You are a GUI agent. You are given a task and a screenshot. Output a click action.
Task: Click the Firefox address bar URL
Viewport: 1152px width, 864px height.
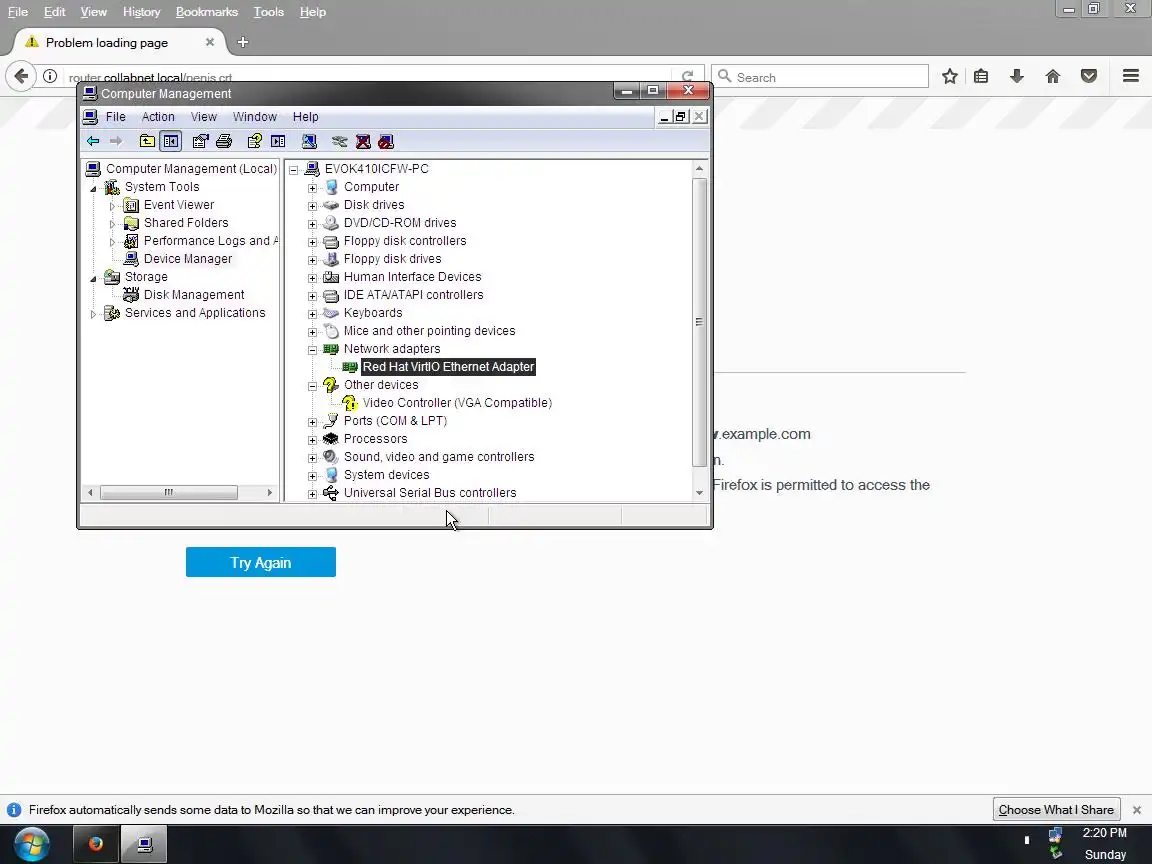pyautogui.click(x=367, y=77)
